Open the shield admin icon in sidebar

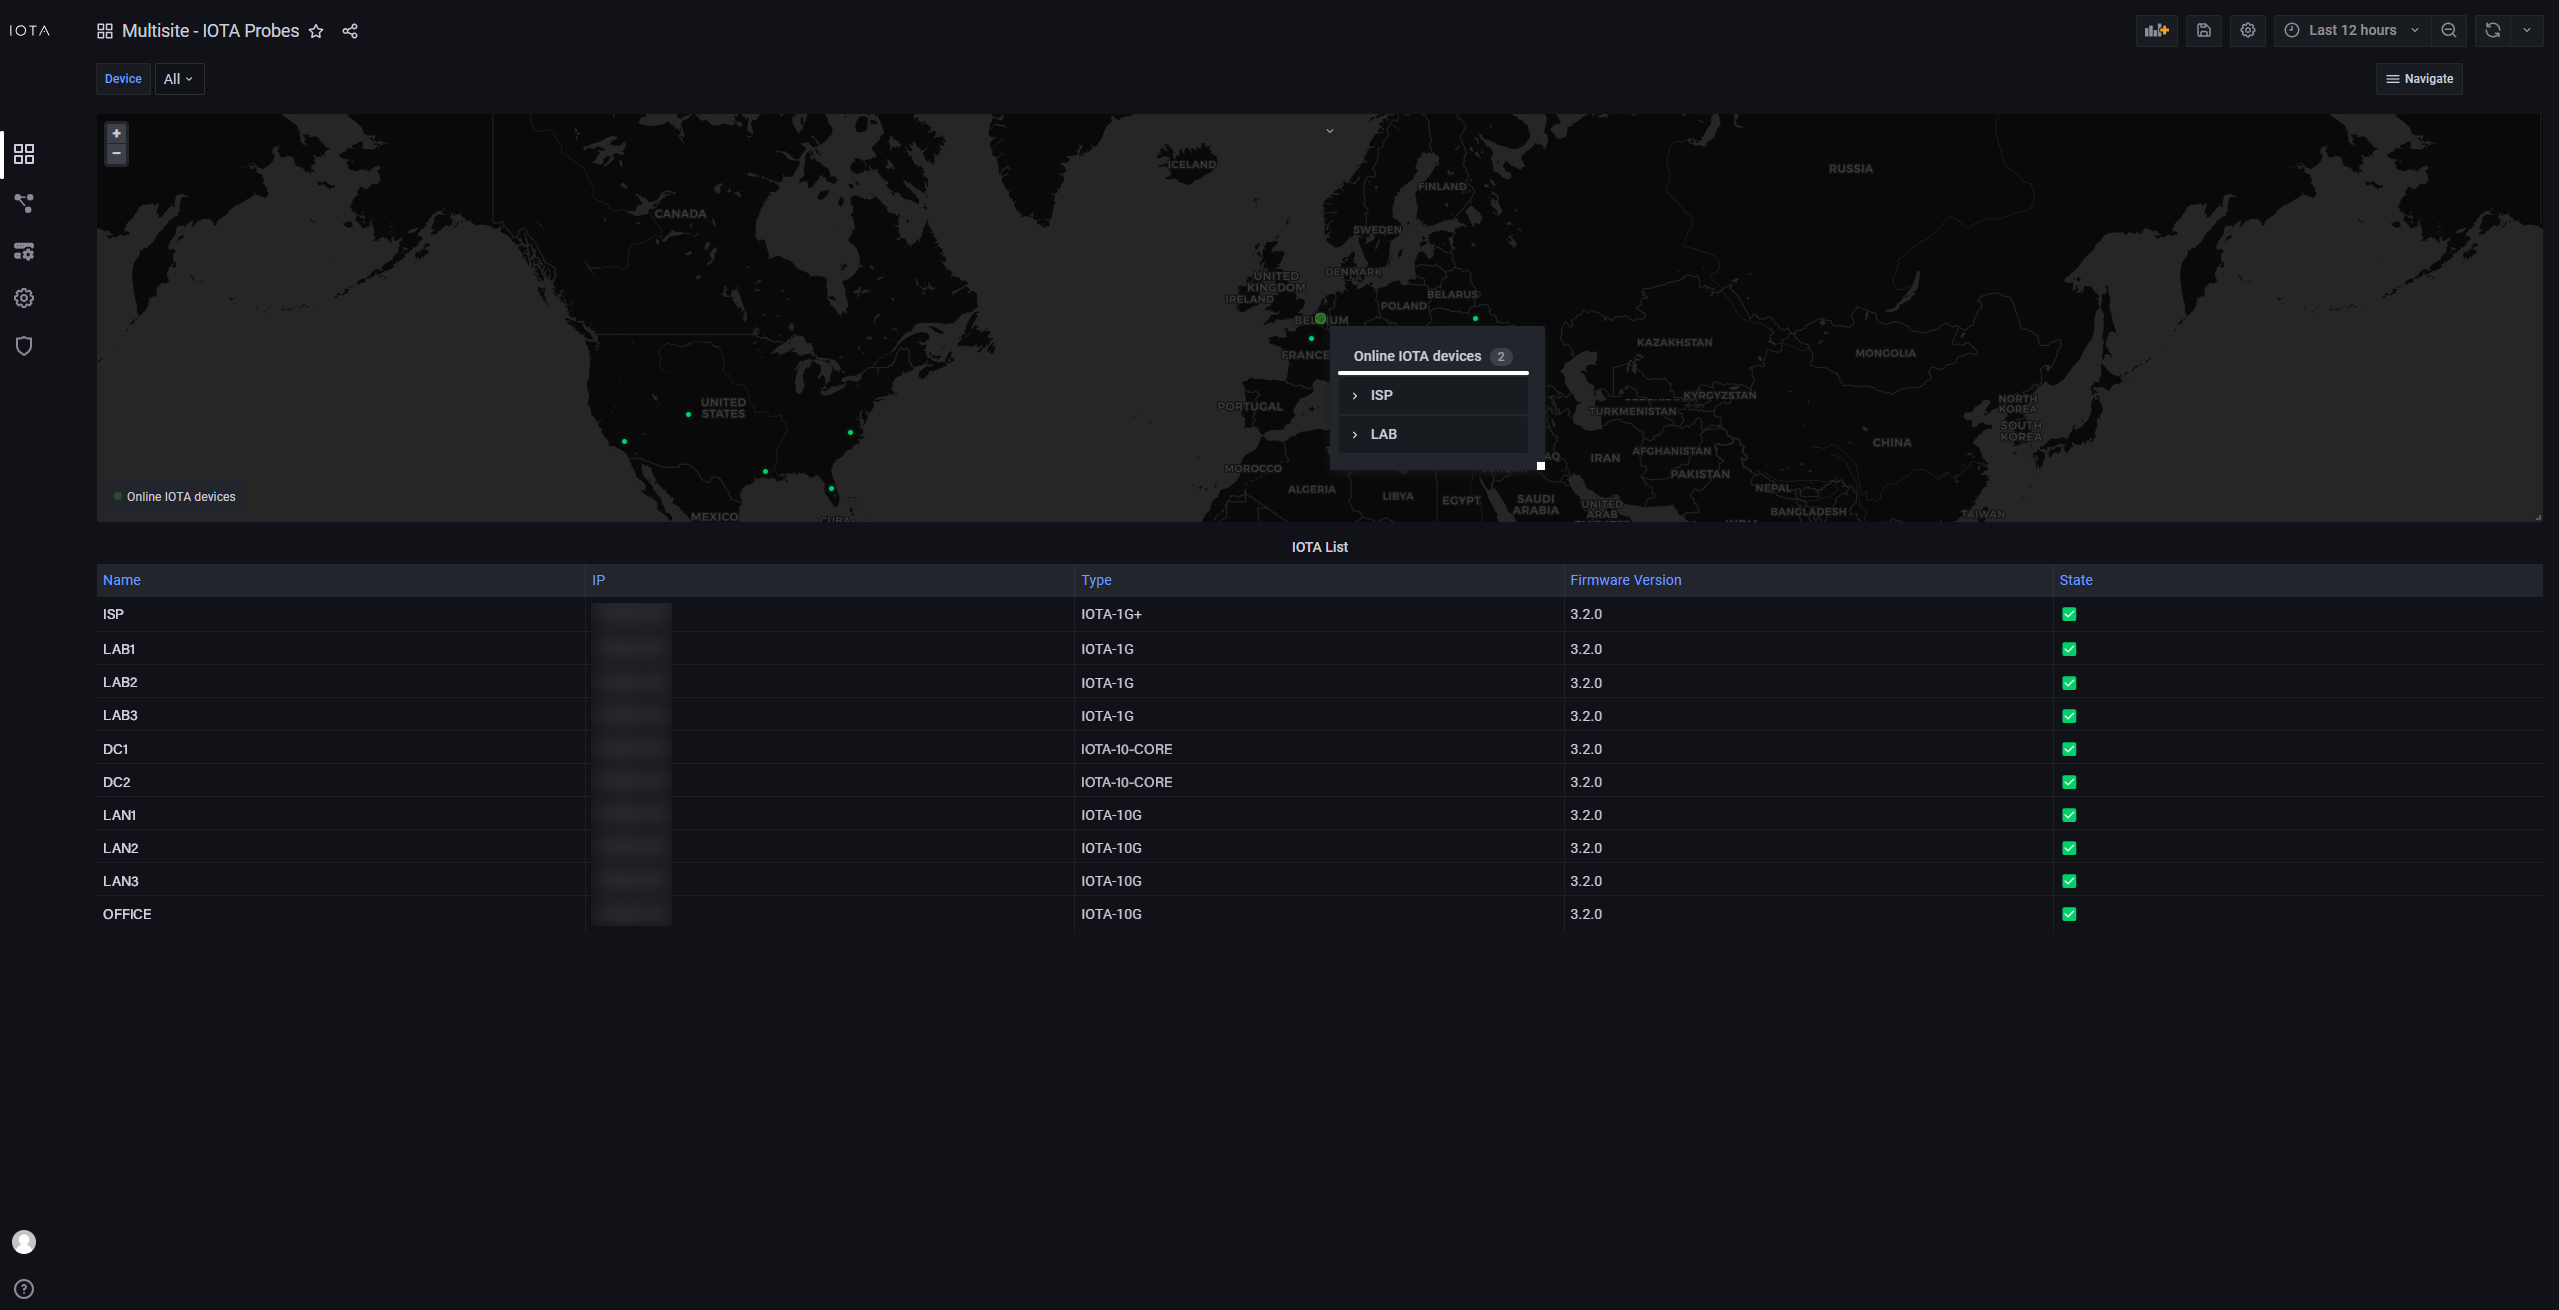(24, 346)
